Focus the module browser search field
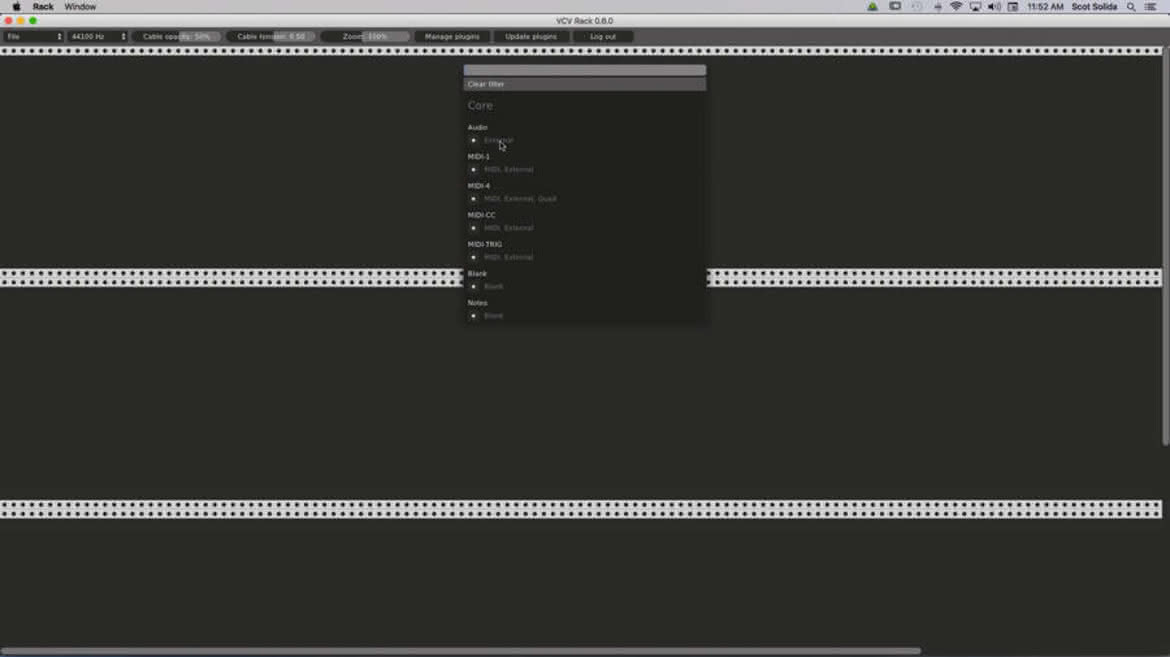Screen dimensions: 1170x657 (x=585, y=70)
